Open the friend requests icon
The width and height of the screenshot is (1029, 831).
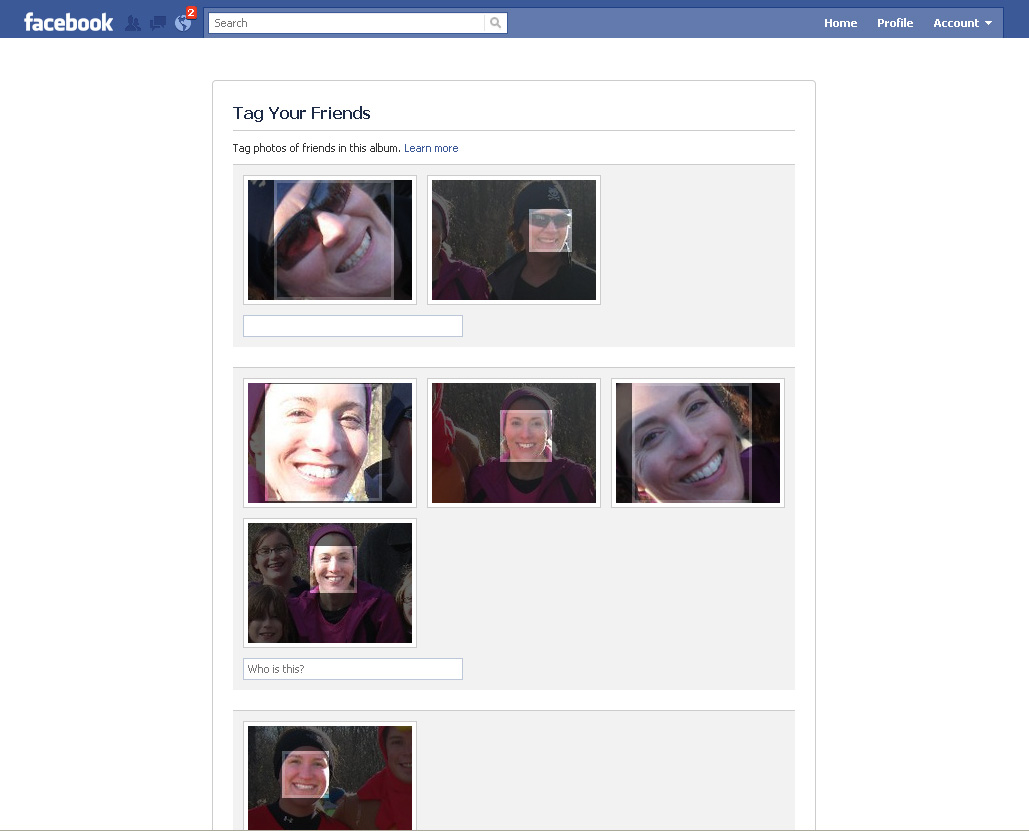(133, 24)
